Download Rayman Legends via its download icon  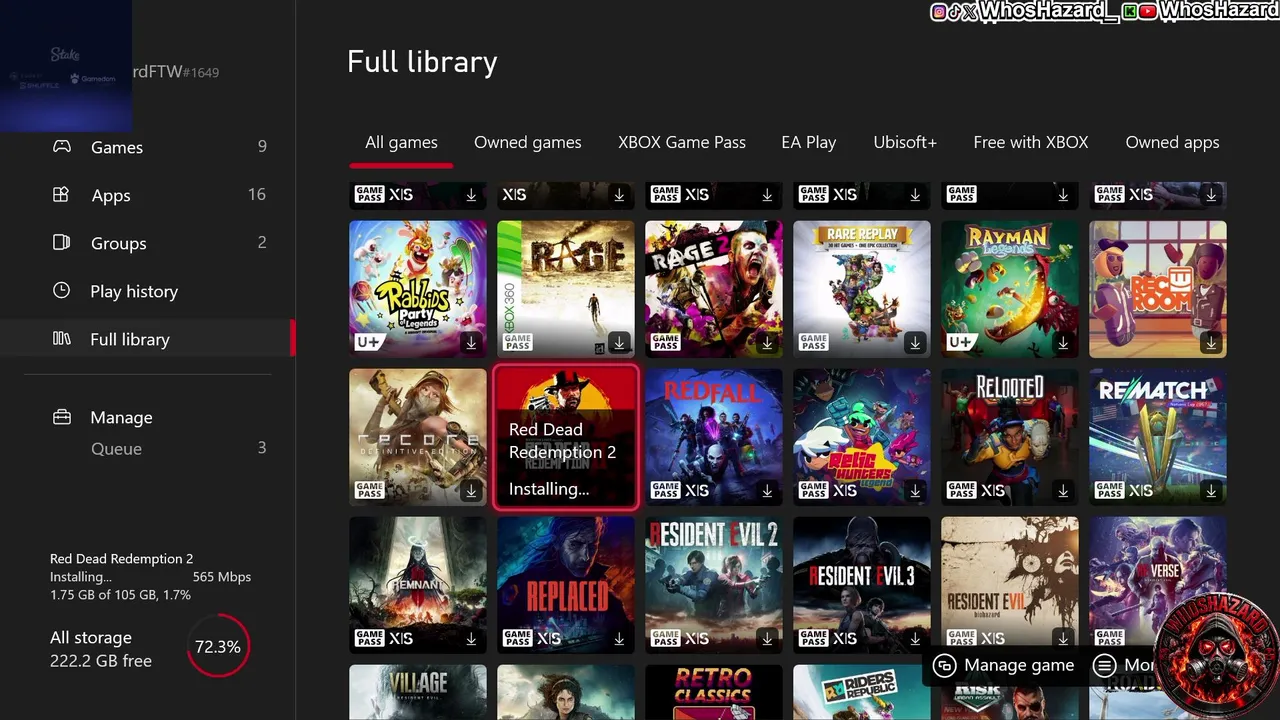1063,343
